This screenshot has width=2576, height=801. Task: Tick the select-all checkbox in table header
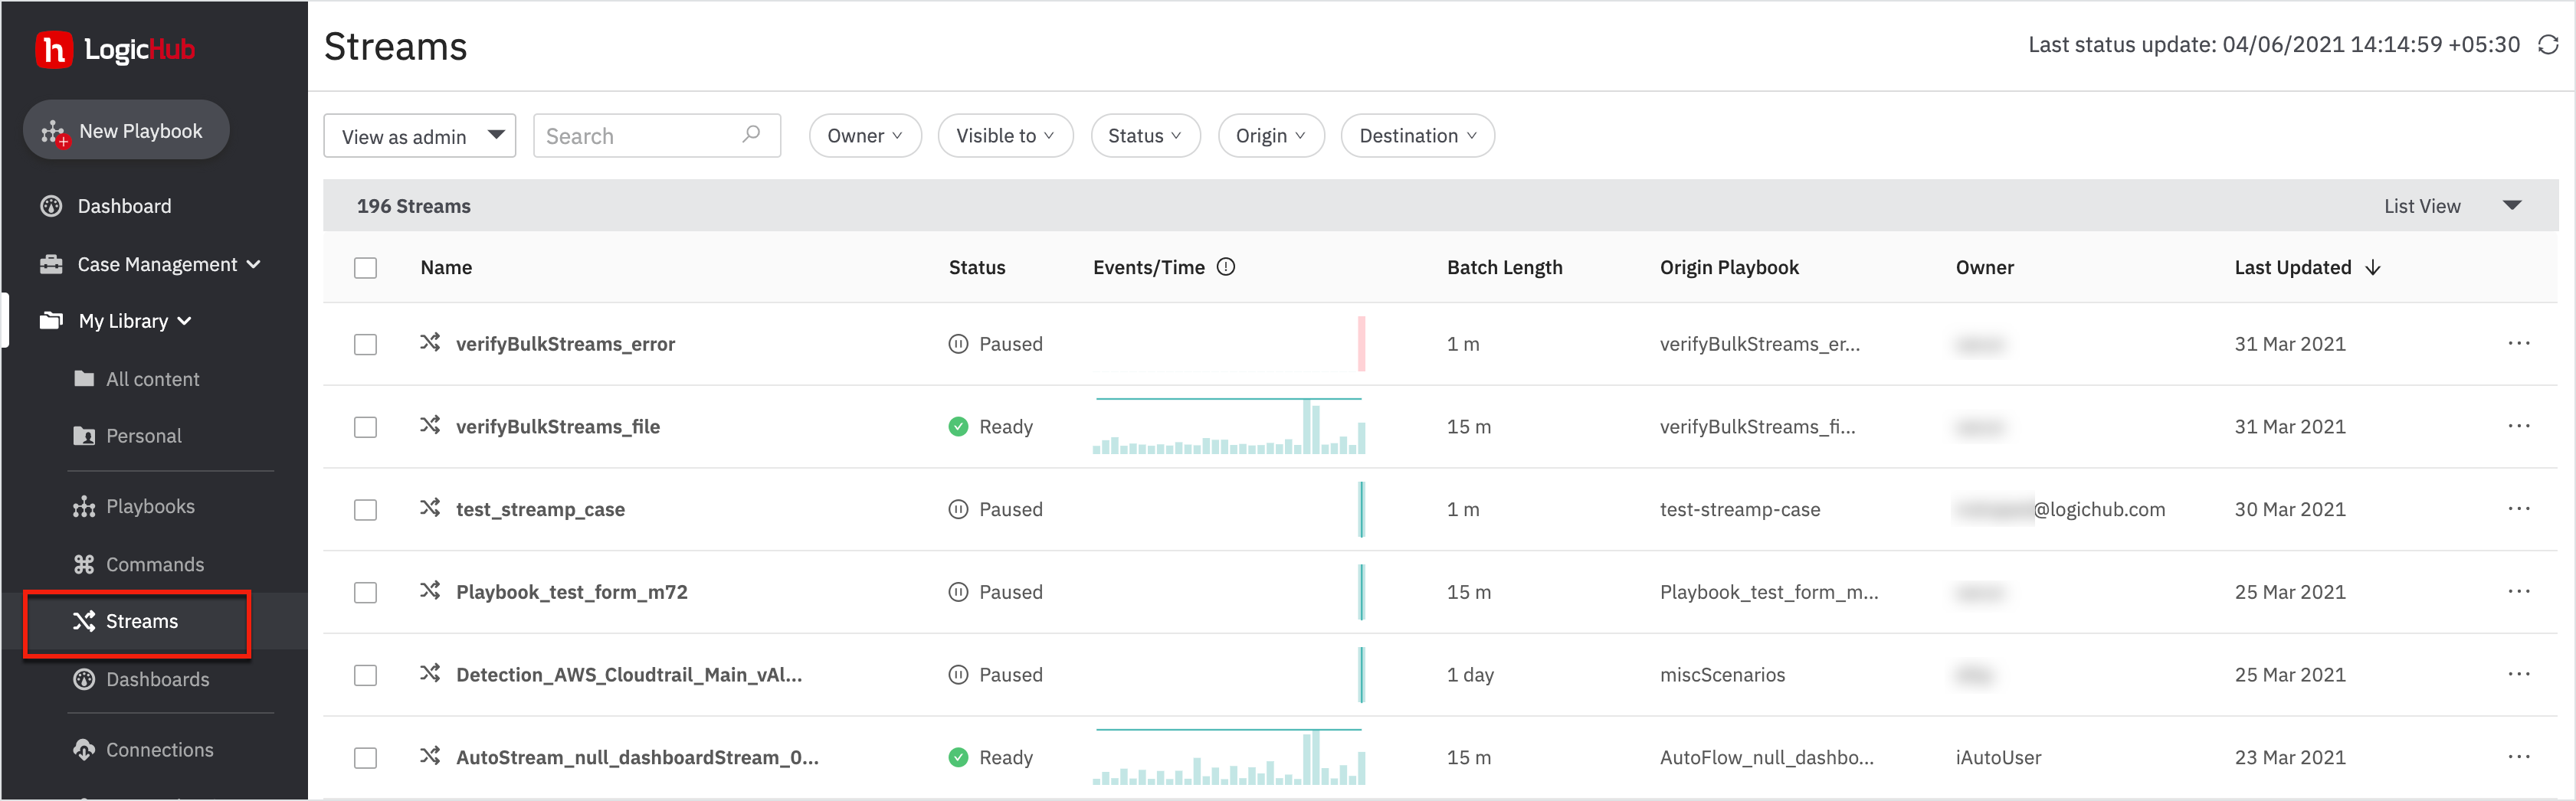(x=366, y=268)
